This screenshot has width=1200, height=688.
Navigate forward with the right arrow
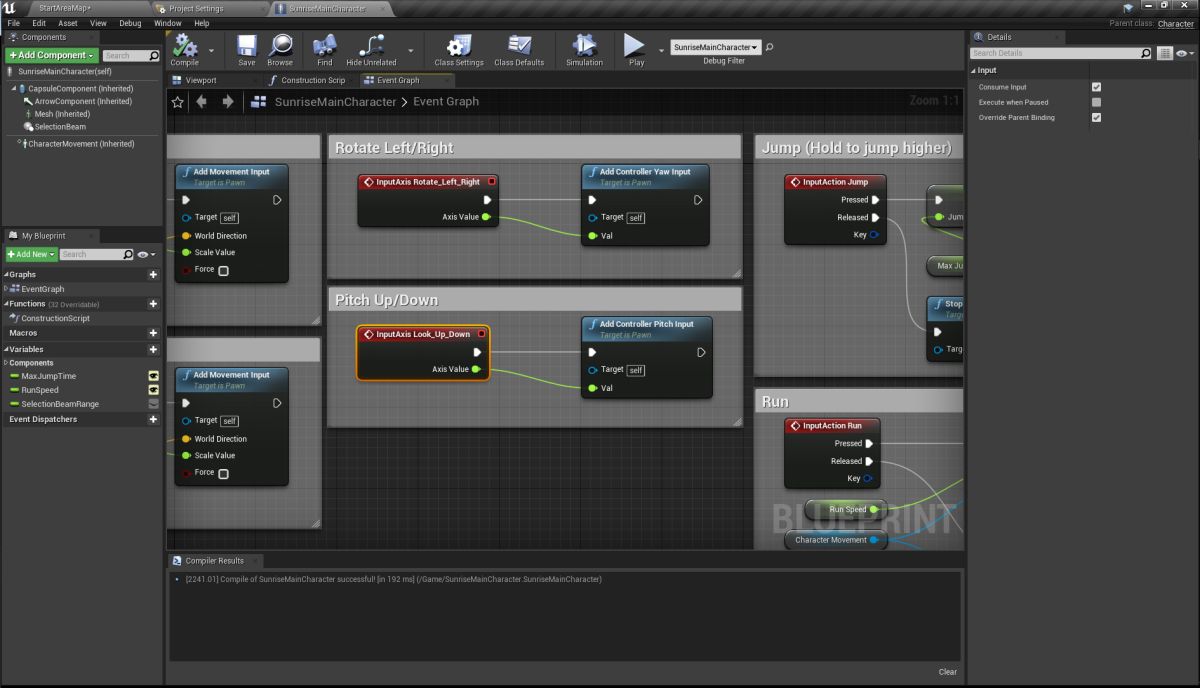click(228, 102)
